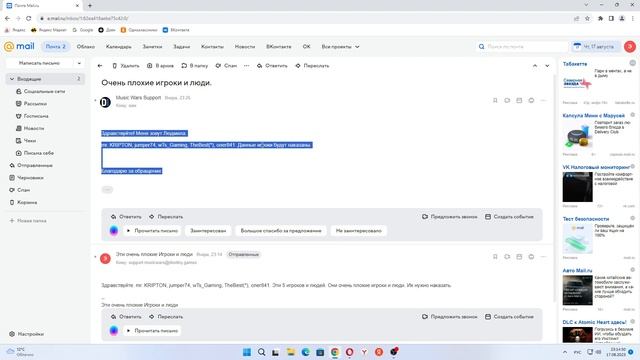Open the red user account avatar
Screen dimensions: 640x360
(x=629, y=47)
